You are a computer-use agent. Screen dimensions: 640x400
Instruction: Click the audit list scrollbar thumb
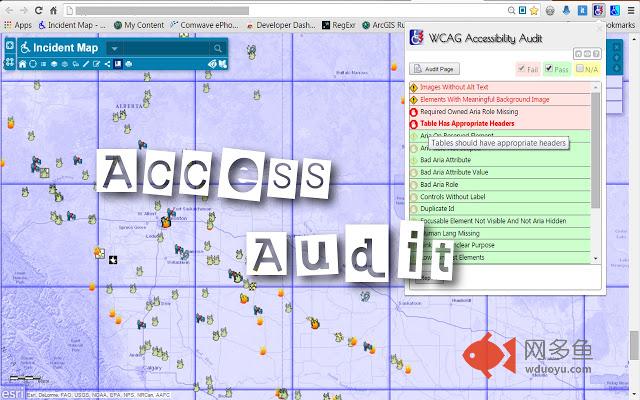point(596,150)
